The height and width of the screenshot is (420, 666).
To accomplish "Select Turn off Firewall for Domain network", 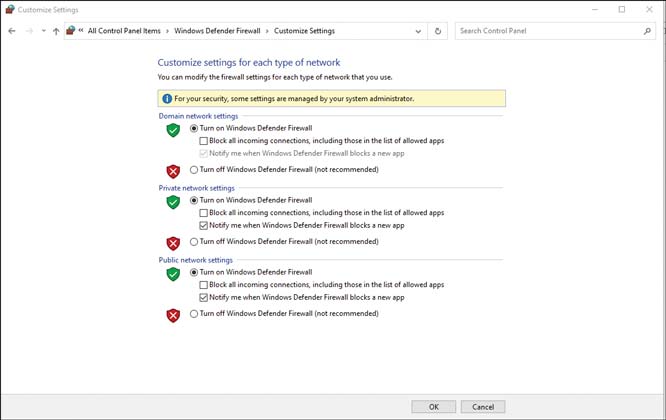I will [194, 170].
